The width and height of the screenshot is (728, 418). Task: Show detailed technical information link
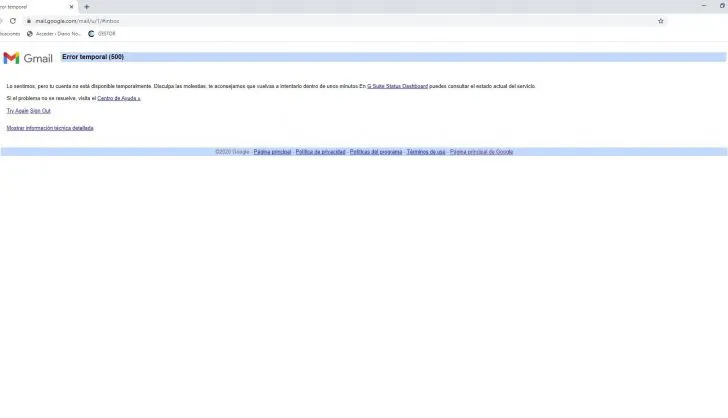[50, 128]
